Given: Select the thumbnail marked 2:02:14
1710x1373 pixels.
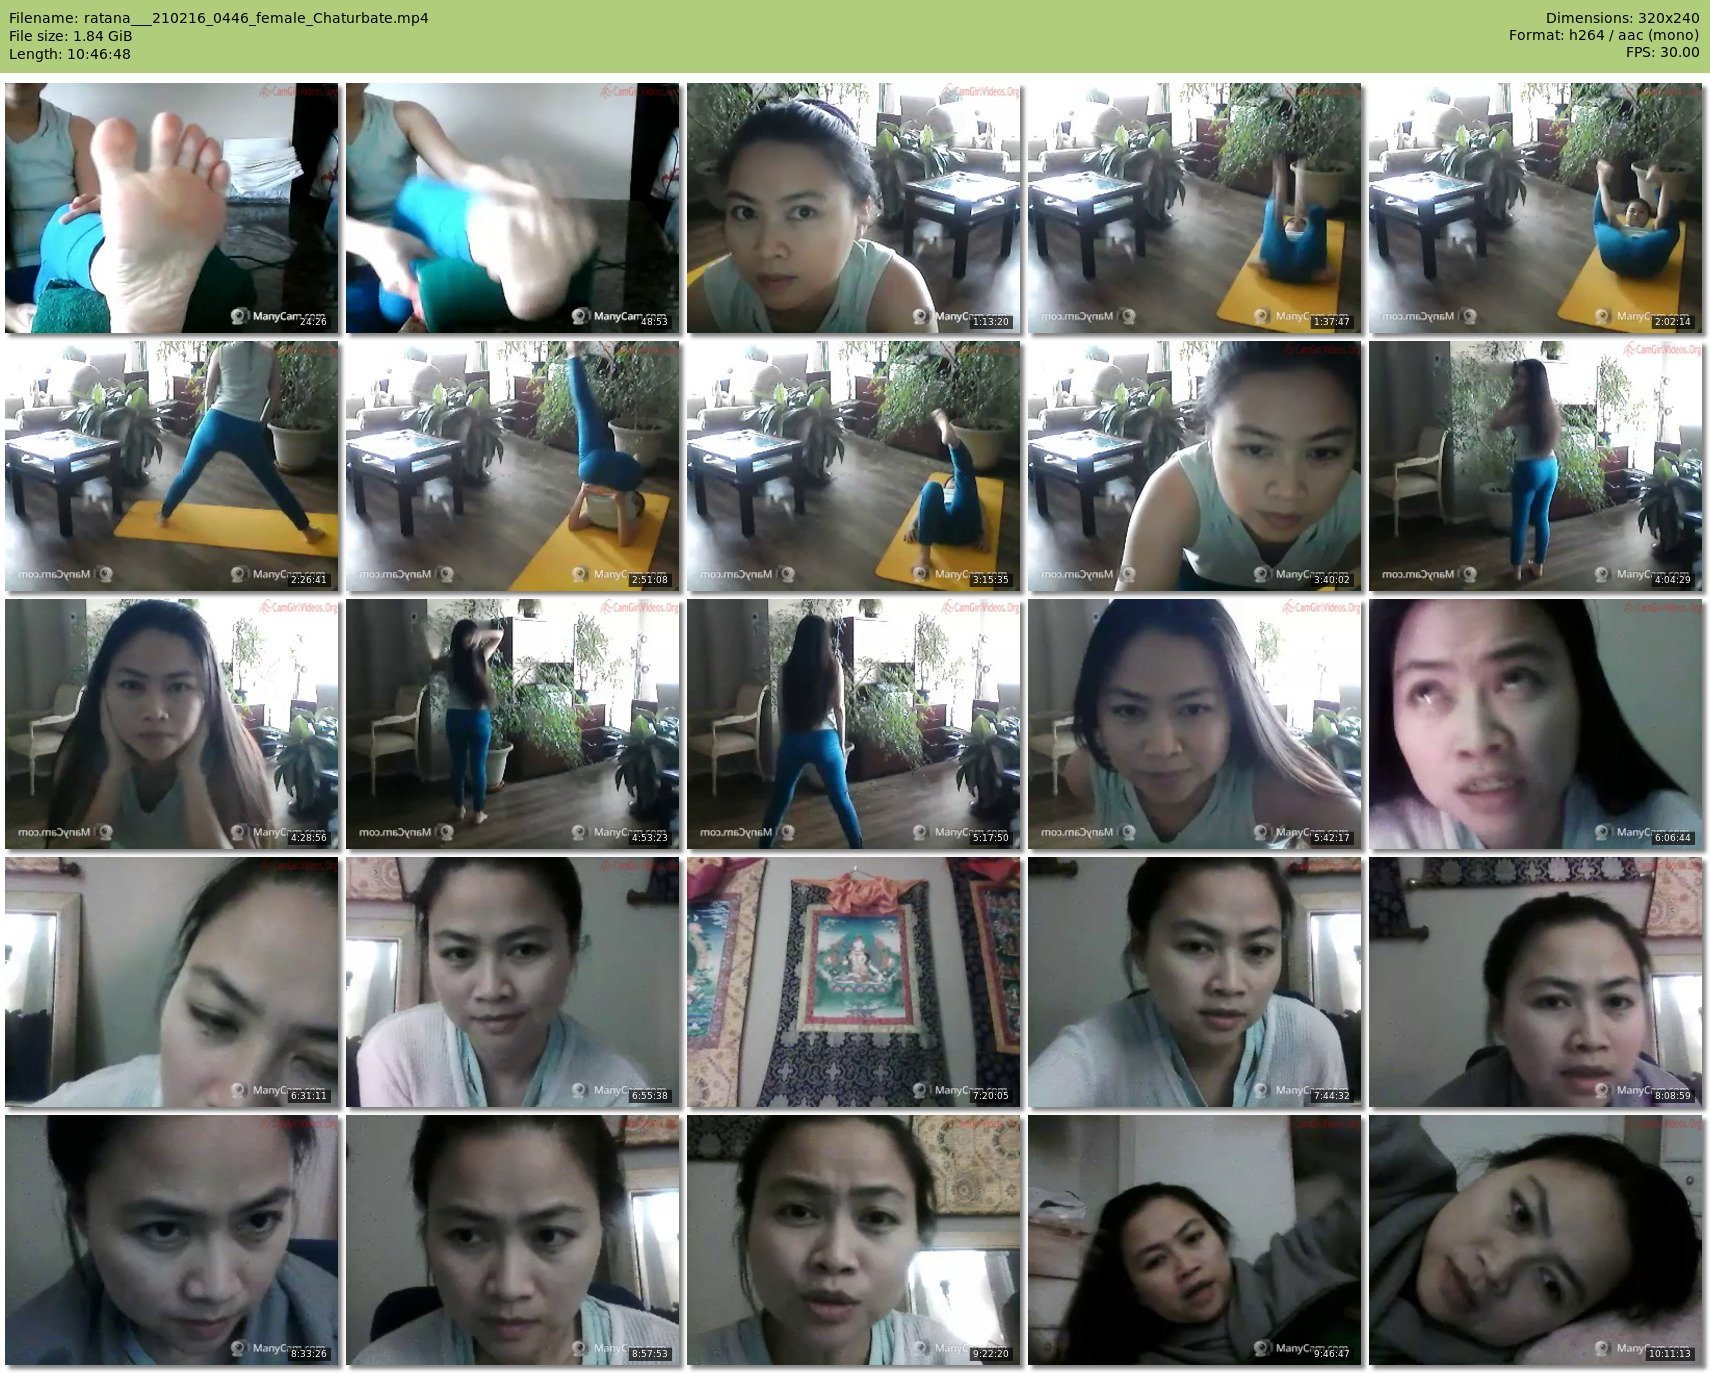Looking at the screenshot, I should [1535, 208].
